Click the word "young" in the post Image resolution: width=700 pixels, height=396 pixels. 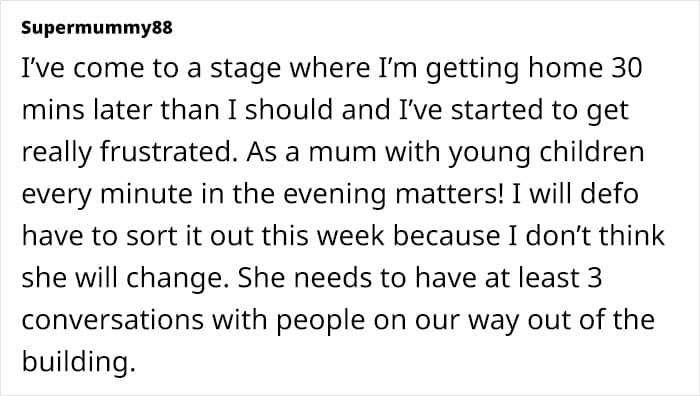click(489, 154)
